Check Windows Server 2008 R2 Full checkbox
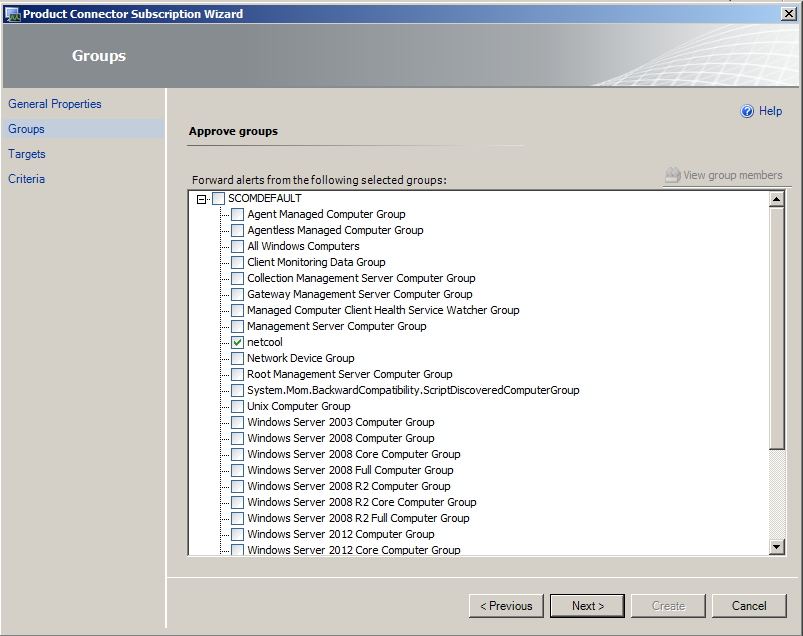Screen dimensions: 803x636 237,518
